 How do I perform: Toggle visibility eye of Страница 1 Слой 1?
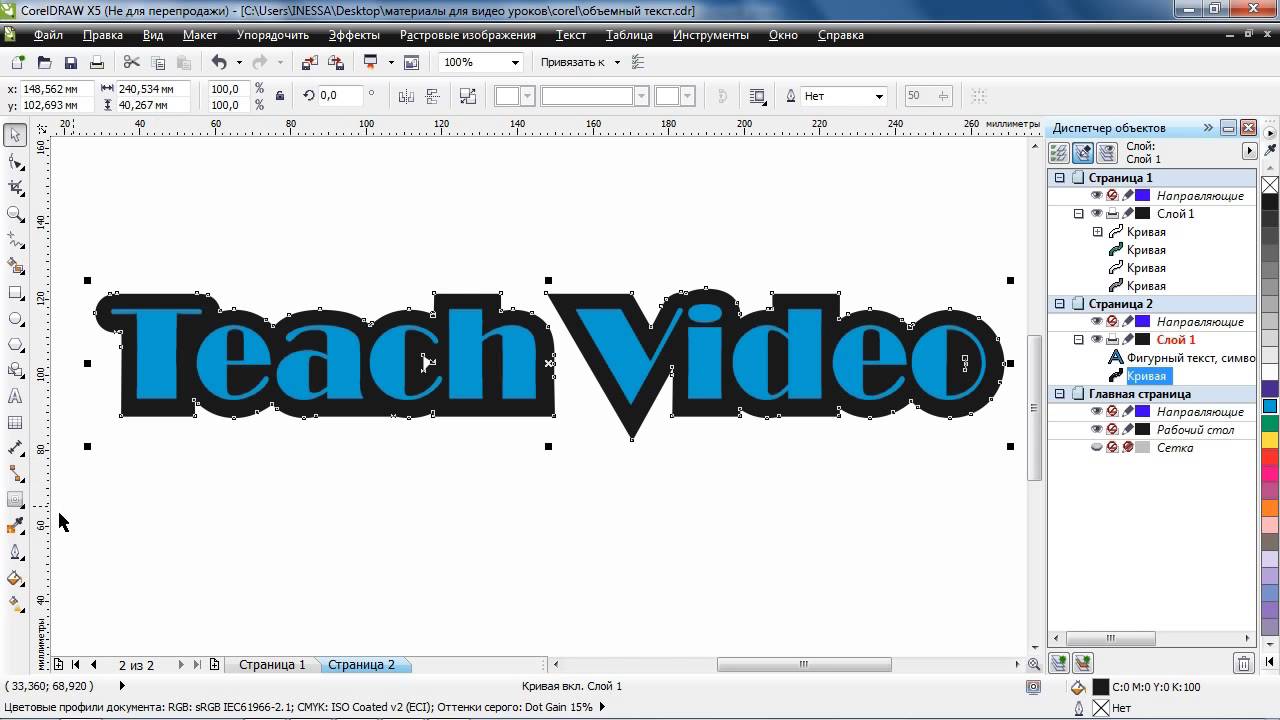1096,213
